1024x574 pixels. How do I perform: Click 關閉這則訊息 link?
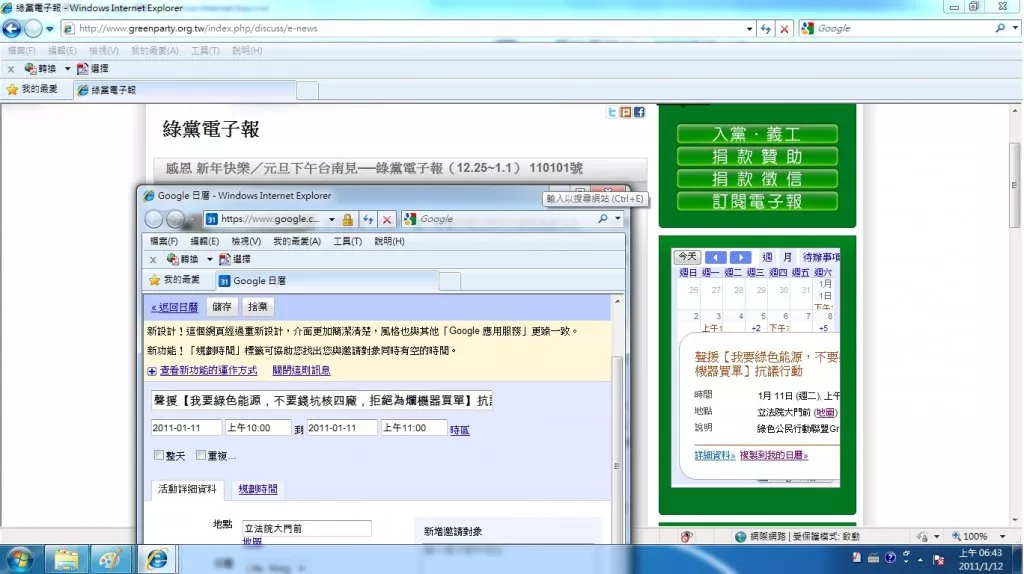click(x=301, y=370)
